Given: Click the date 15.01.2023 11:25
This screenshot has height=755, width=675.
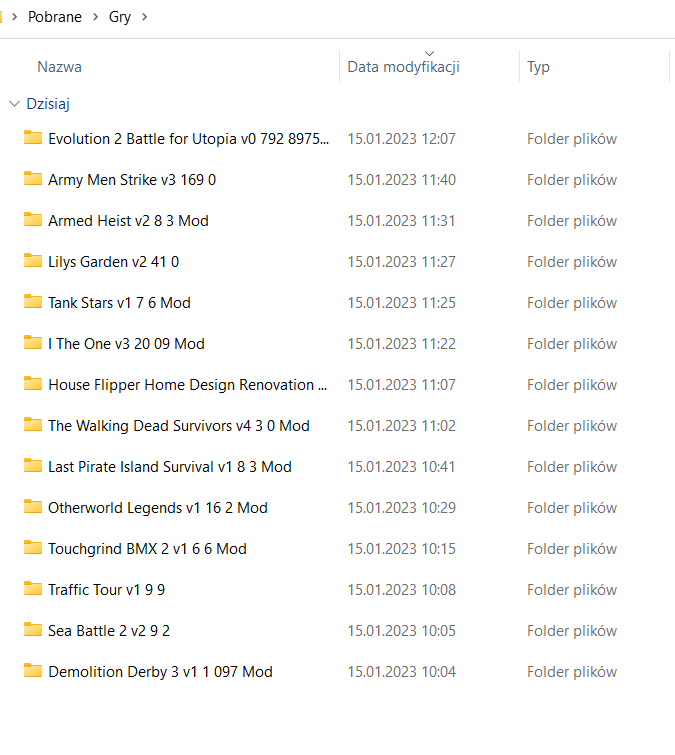Looking at the screenshot, I should pyautogui.click(x=402, y=302).
